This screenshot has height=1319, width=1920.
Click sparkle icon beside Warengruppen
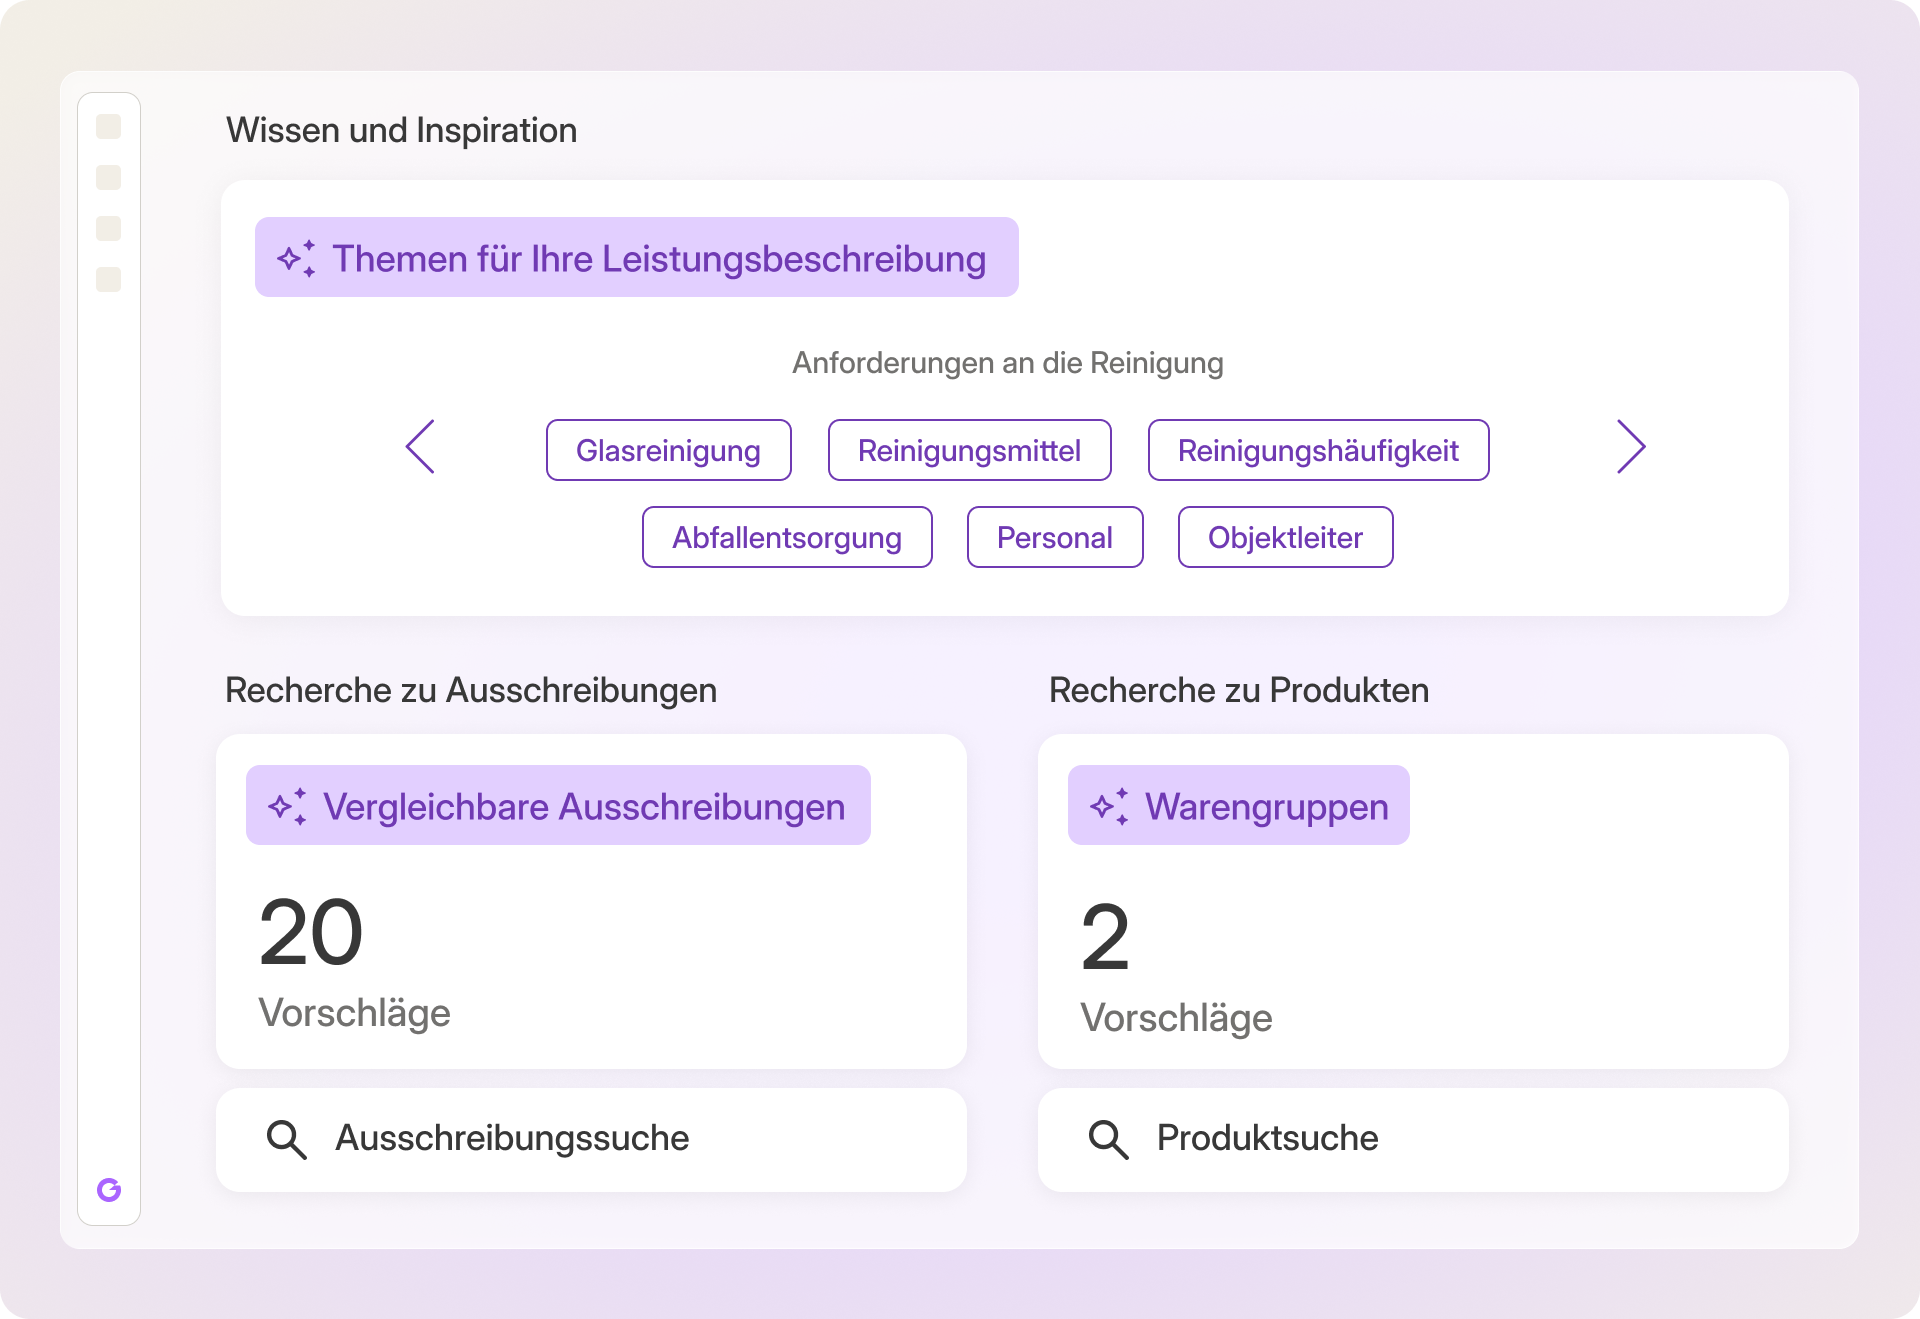[1110, 807]
